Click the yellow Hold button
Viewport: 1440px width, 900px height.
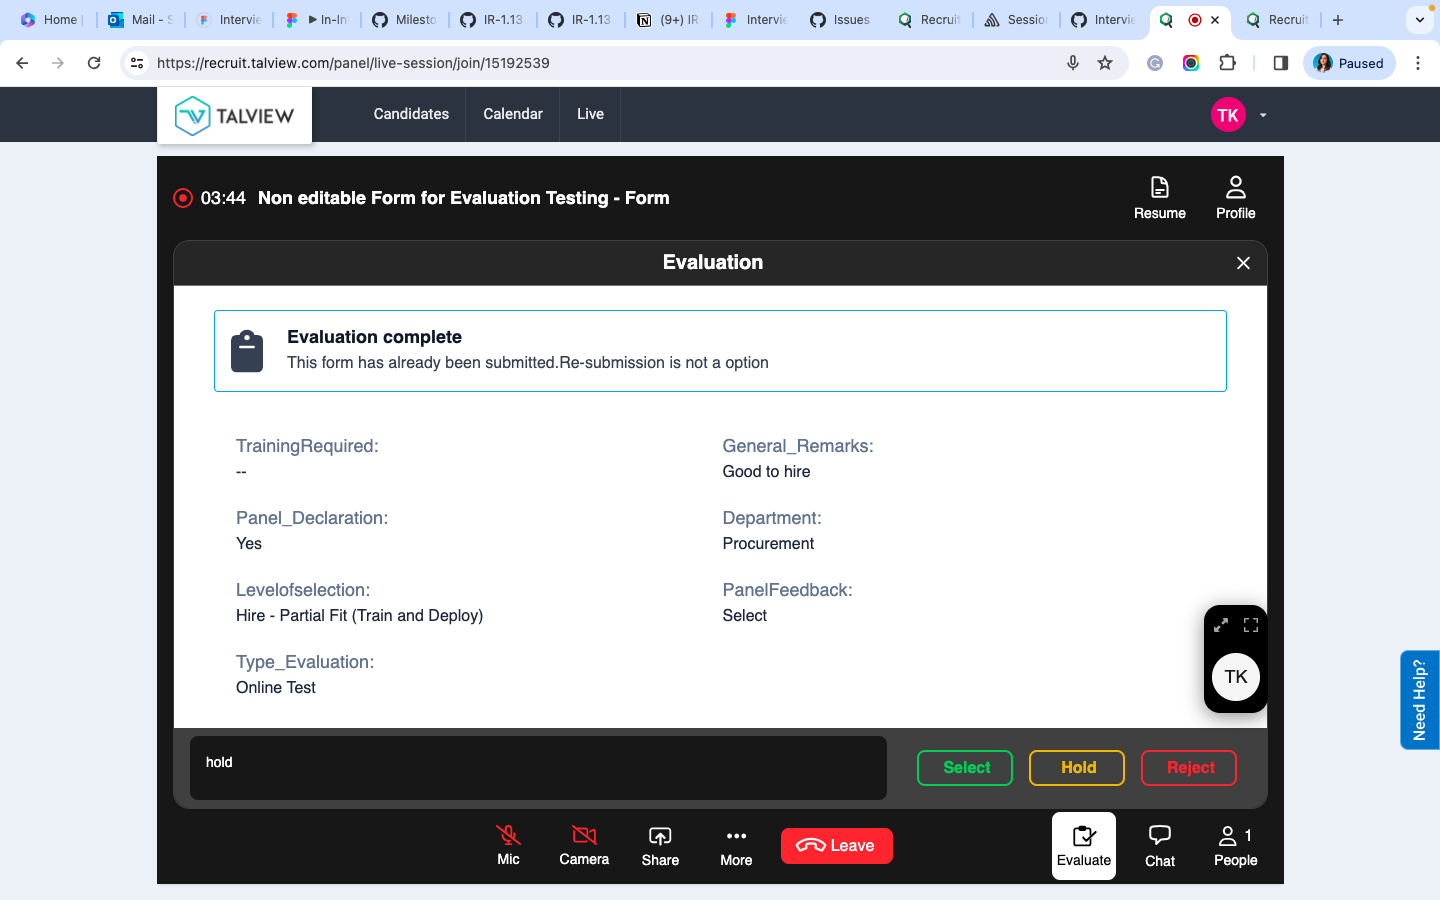pyautogui.click(x=1077, y=768)
